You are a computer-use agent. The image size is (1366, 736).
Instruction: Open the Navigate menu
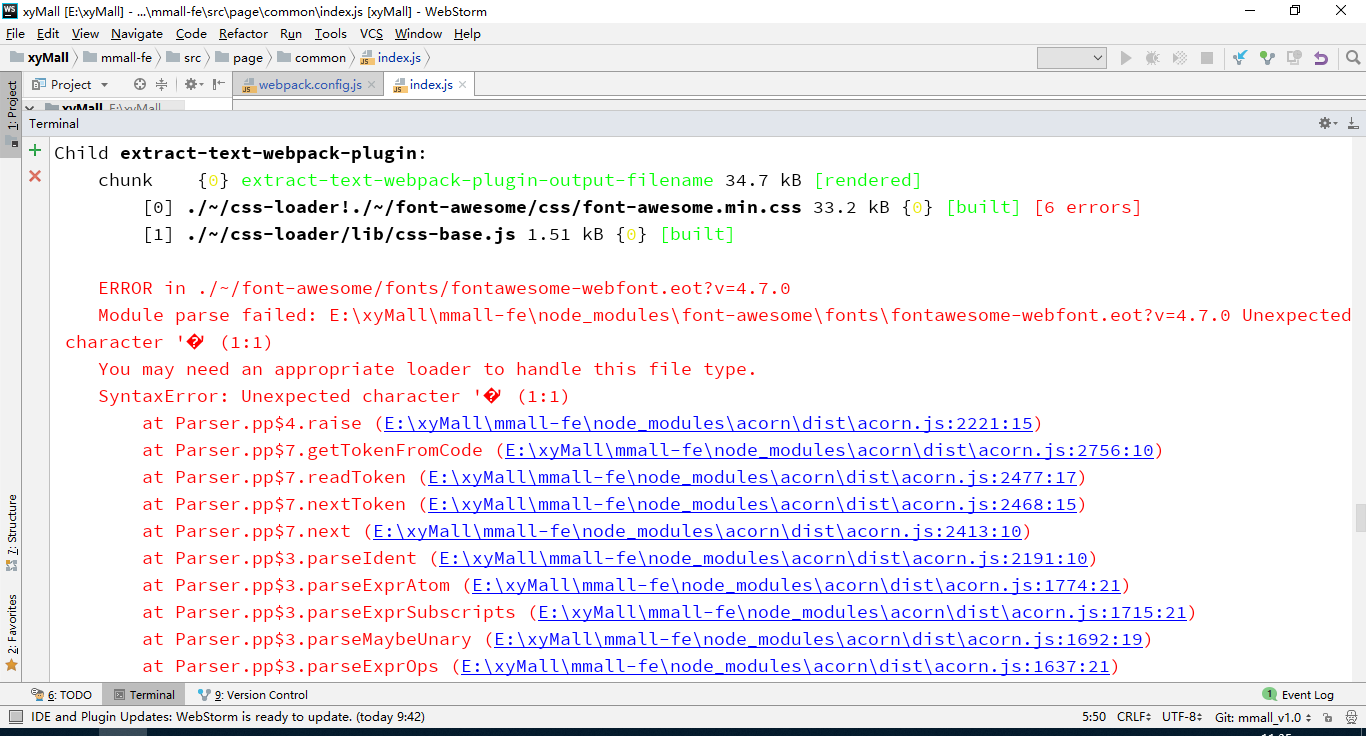[x=137, y=33]
